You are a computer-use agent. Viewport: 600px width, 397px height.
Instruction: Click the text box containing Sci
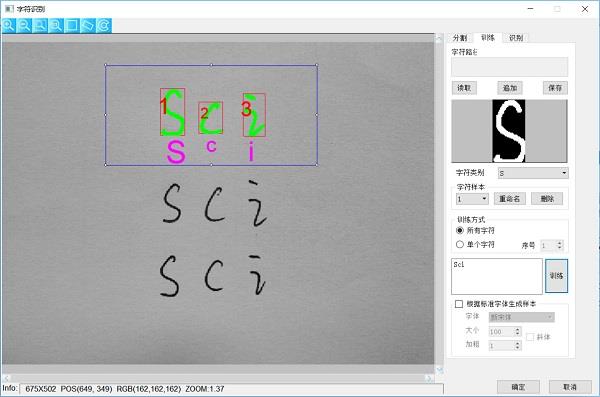pos(497,276)
